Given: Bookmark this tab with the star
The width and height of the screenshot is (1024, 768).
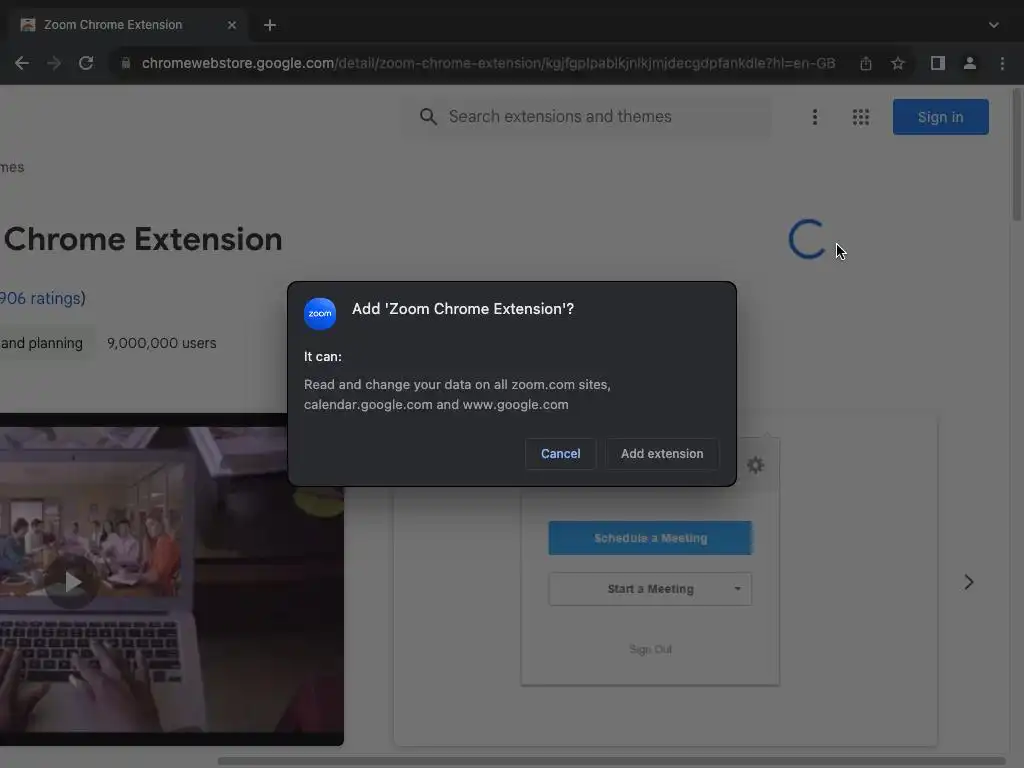Looking at the screenshot, I should coord(898,63).
